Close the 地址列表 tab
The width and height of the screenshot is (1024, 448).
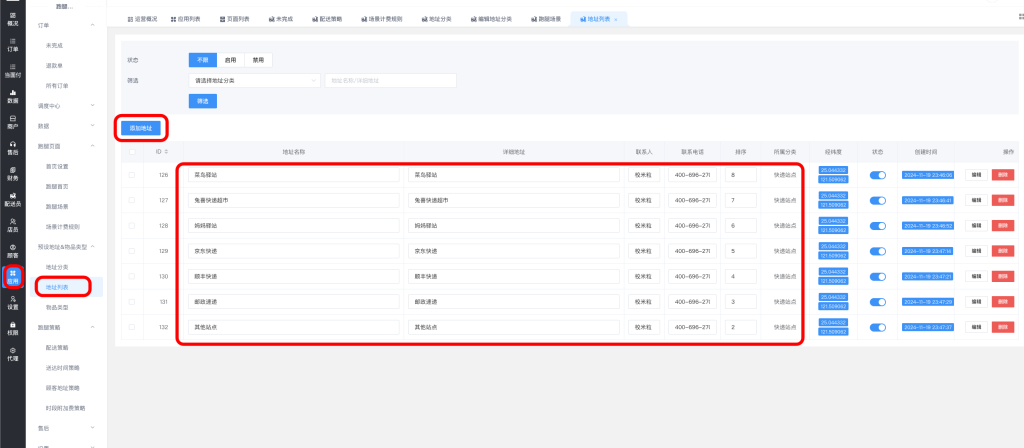click(x=615, y=20)
